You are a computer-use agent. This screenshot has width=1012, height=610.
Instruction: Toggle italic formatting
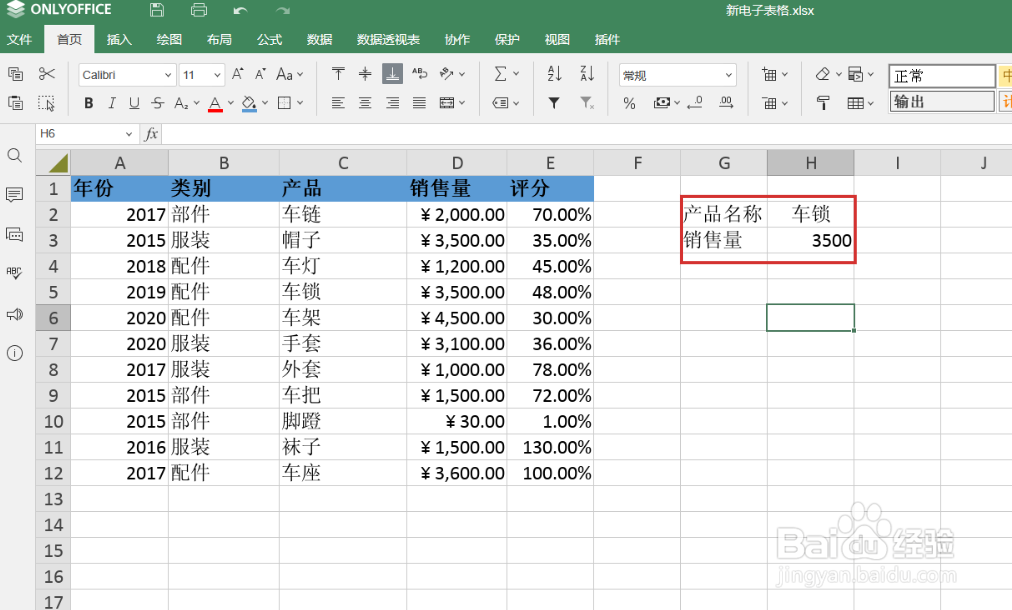(110, 103)
